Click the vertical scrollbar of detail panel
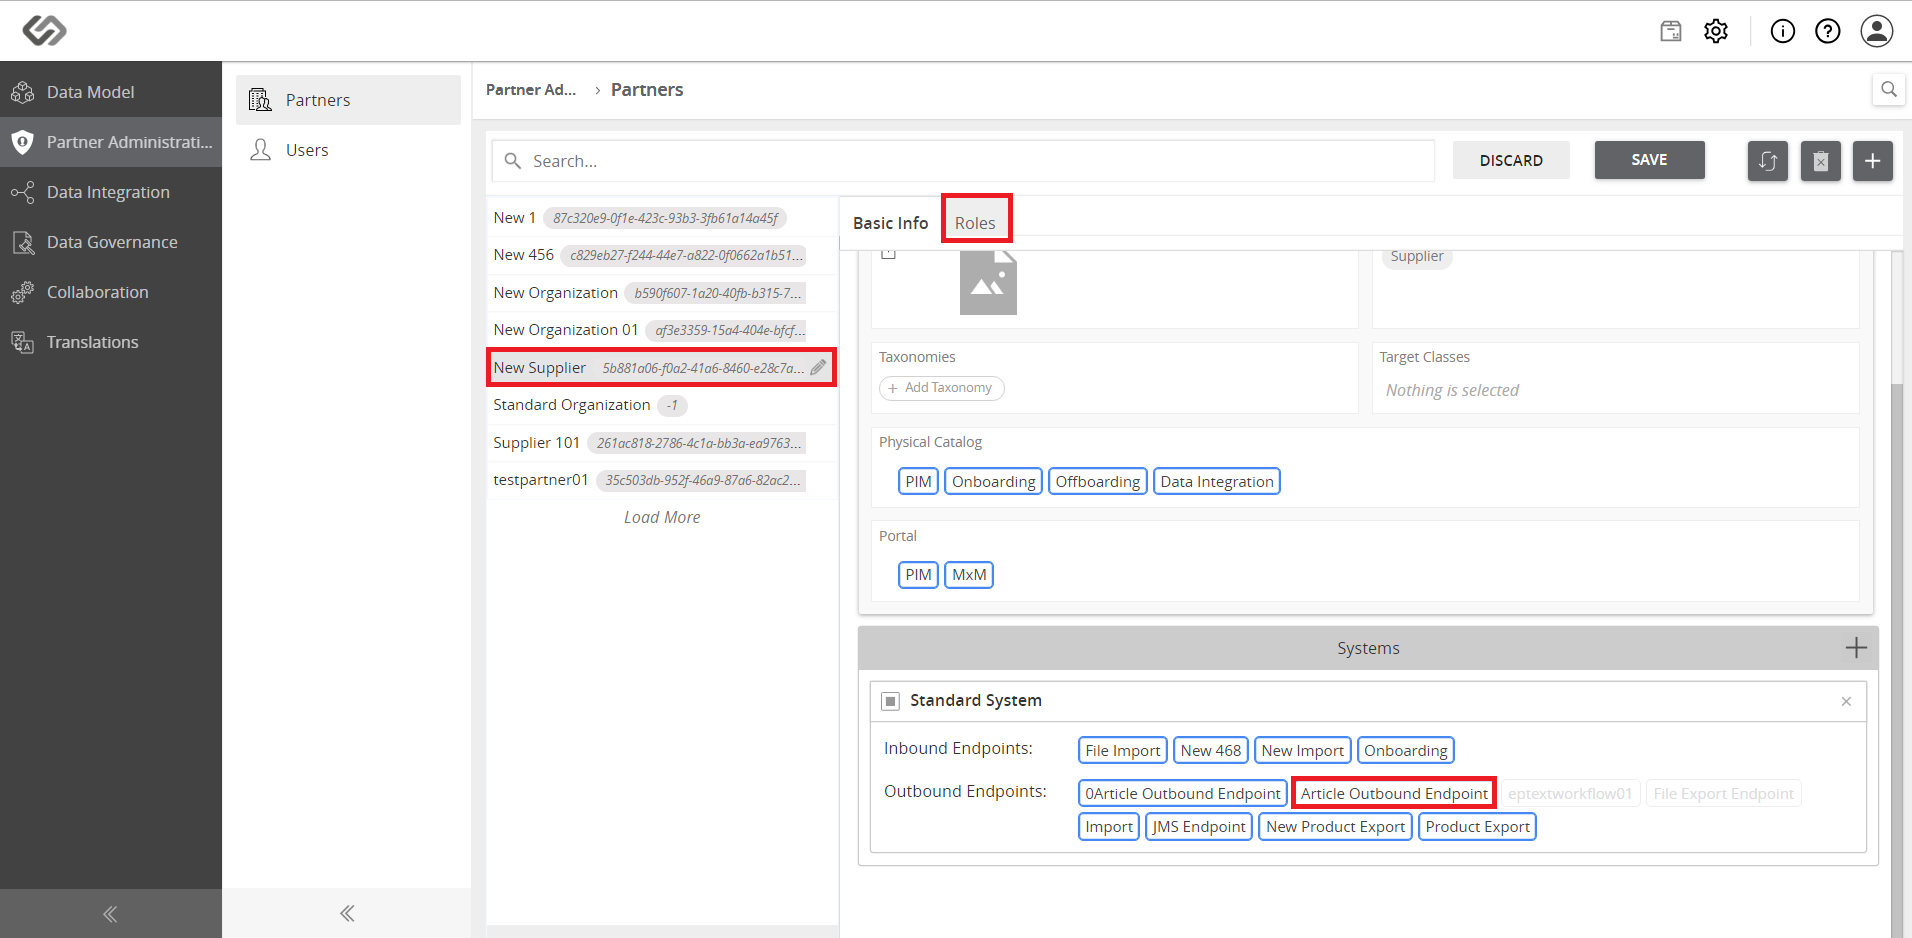Image resolution: width=1912 pixels, height=938 pixels. [1896, 660]
